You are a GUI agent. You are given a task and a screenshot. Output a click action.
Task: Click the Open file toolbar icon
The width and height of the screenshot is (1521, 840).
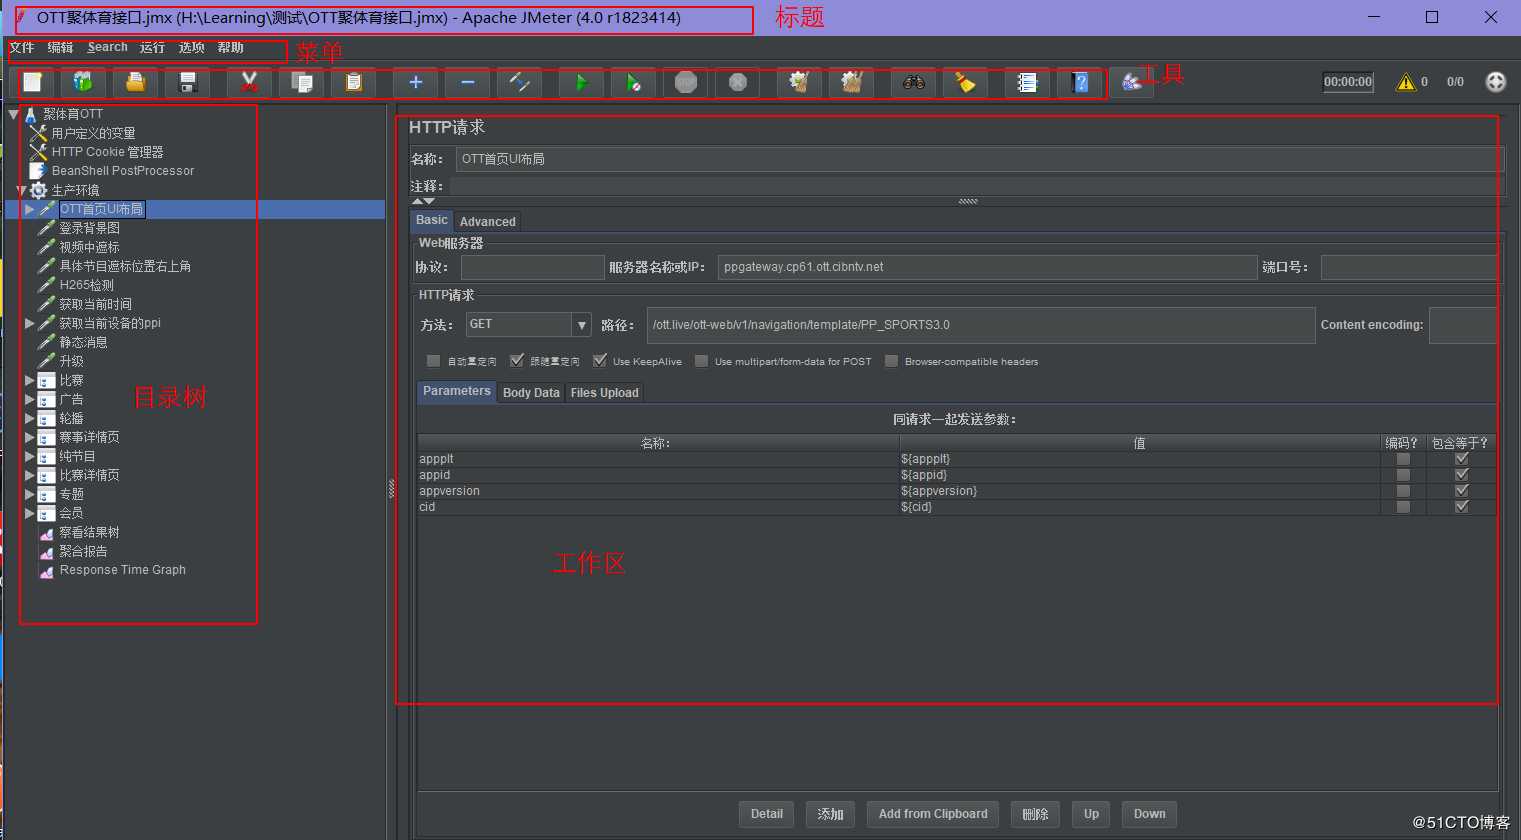[x=135, y=83]
